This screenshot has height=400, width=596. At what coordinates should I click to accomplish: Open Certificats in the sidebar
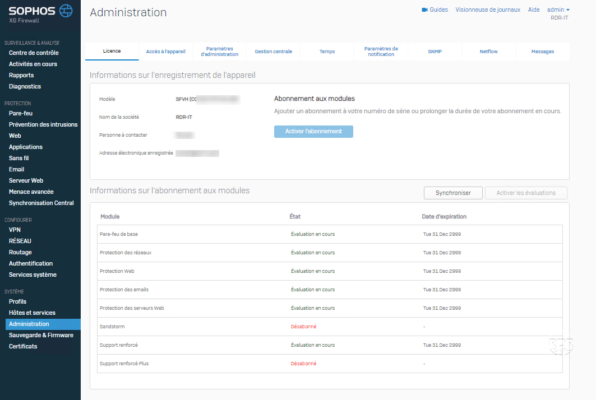[x=23, y=346]
